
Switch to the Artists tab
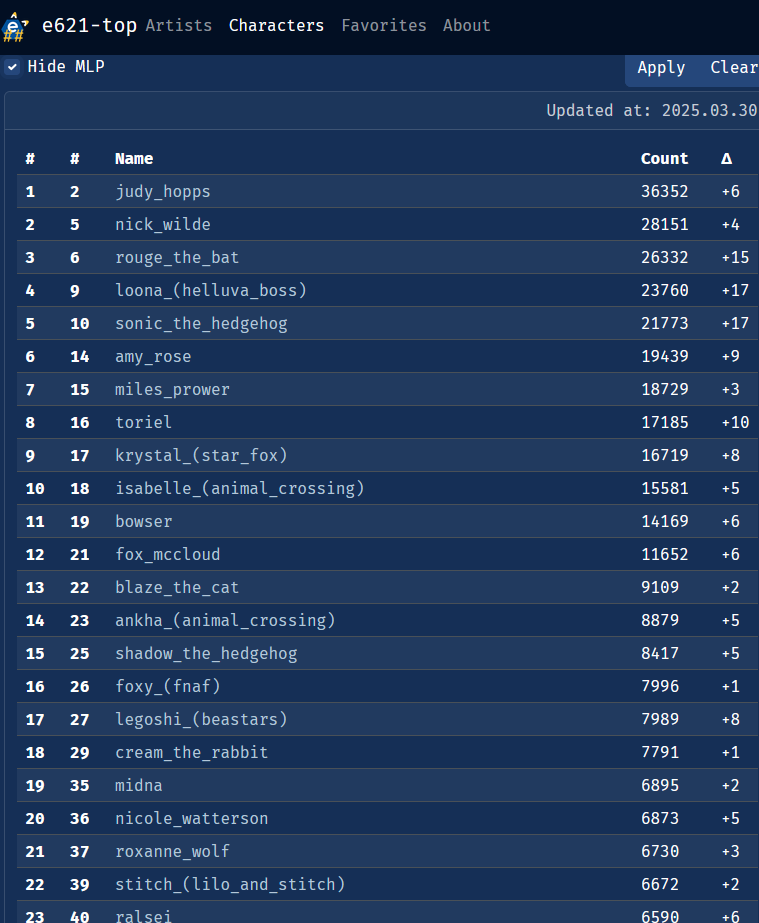click(x=178, y=25)
